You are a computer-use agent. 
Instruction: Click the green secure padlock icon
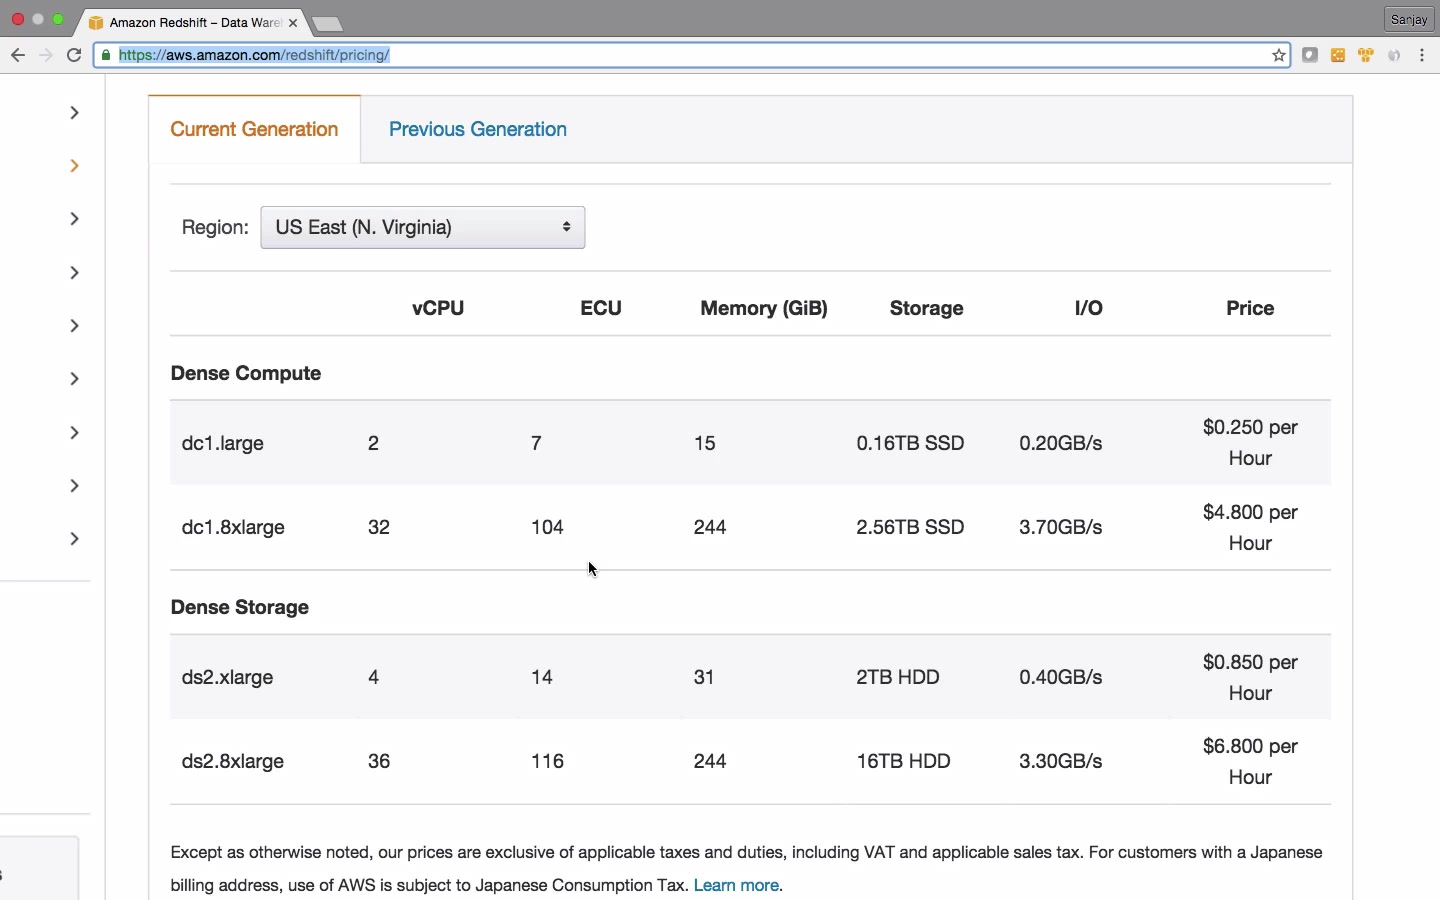(107, 56)
